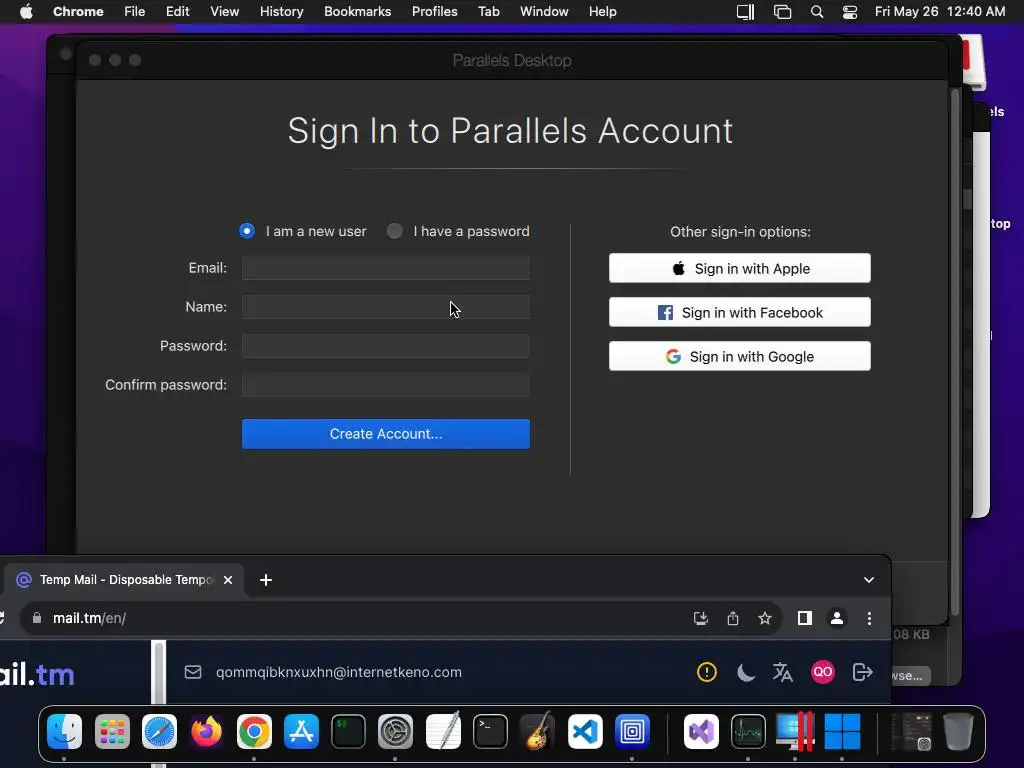Viewport: 1024px width, 768px height.
Task: Open the View menu
Action: tap(225, 12)
